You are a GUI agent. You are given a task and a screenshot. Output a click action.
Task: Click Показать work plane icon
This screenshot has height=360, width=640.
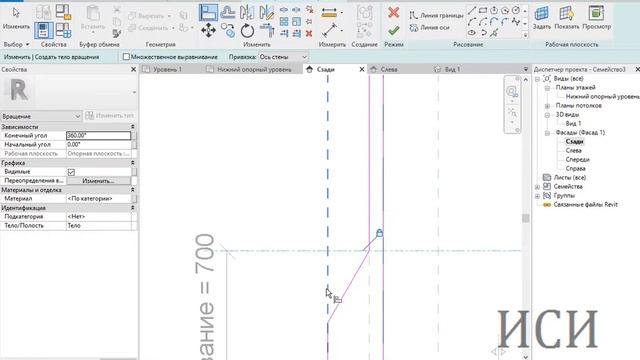(x=567, y=18)
